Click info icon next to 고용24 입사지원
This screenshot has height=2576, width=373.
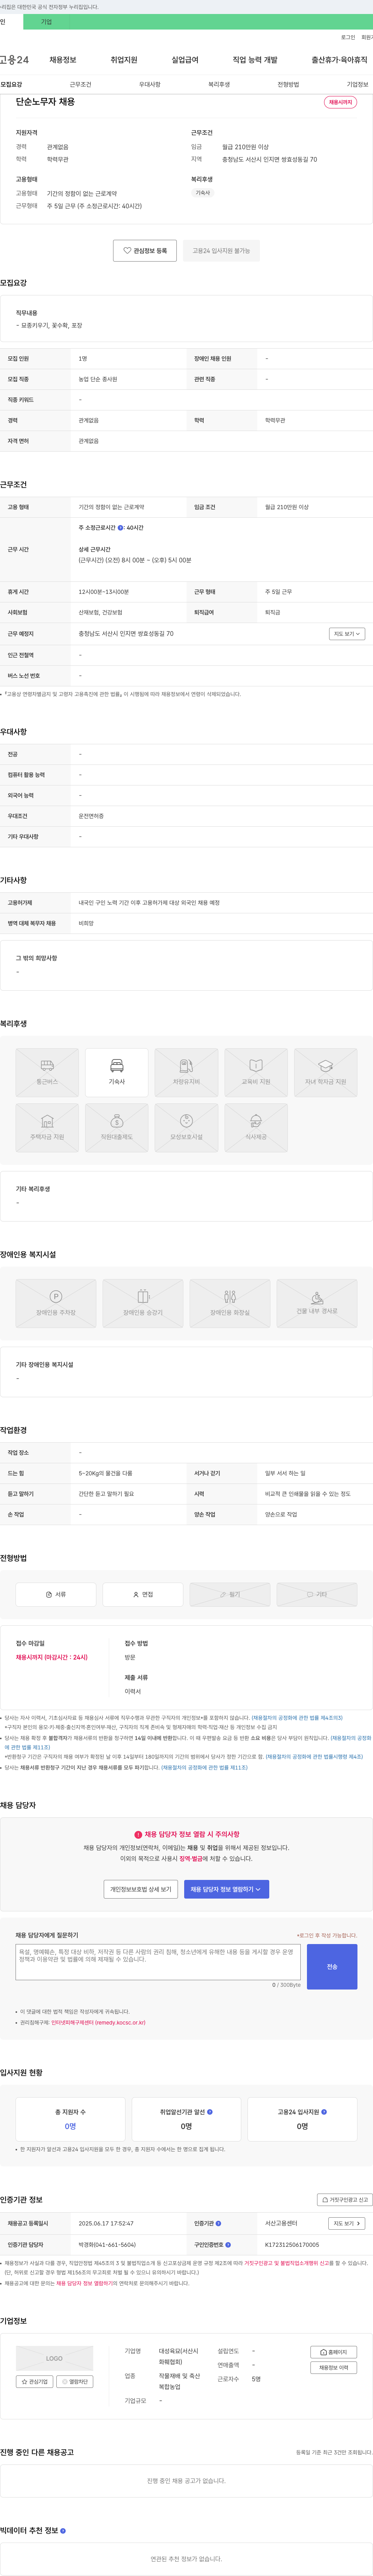coord(324,2112)
